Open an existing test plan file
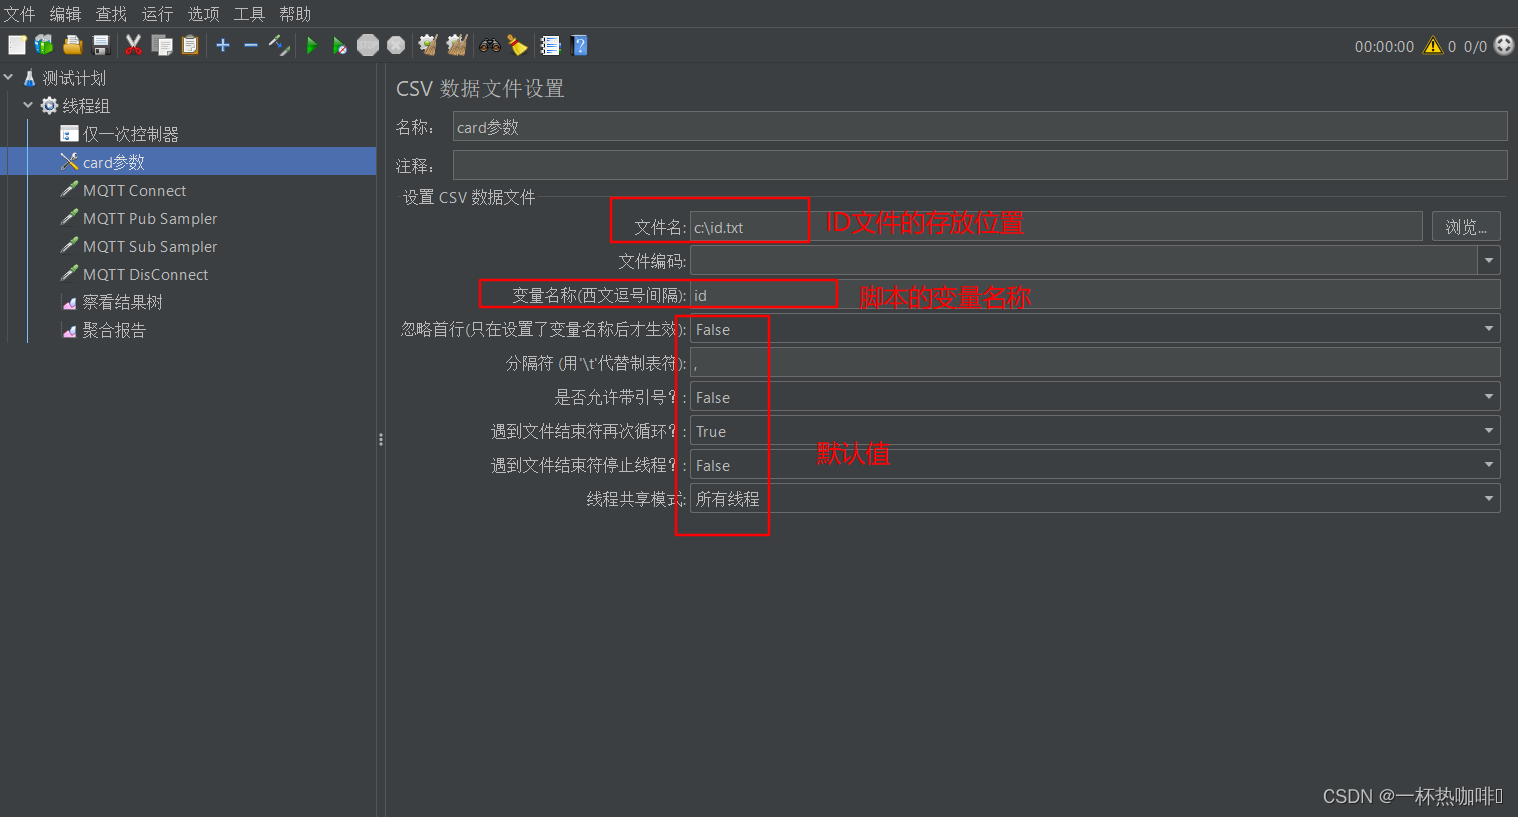 (72, 45)
